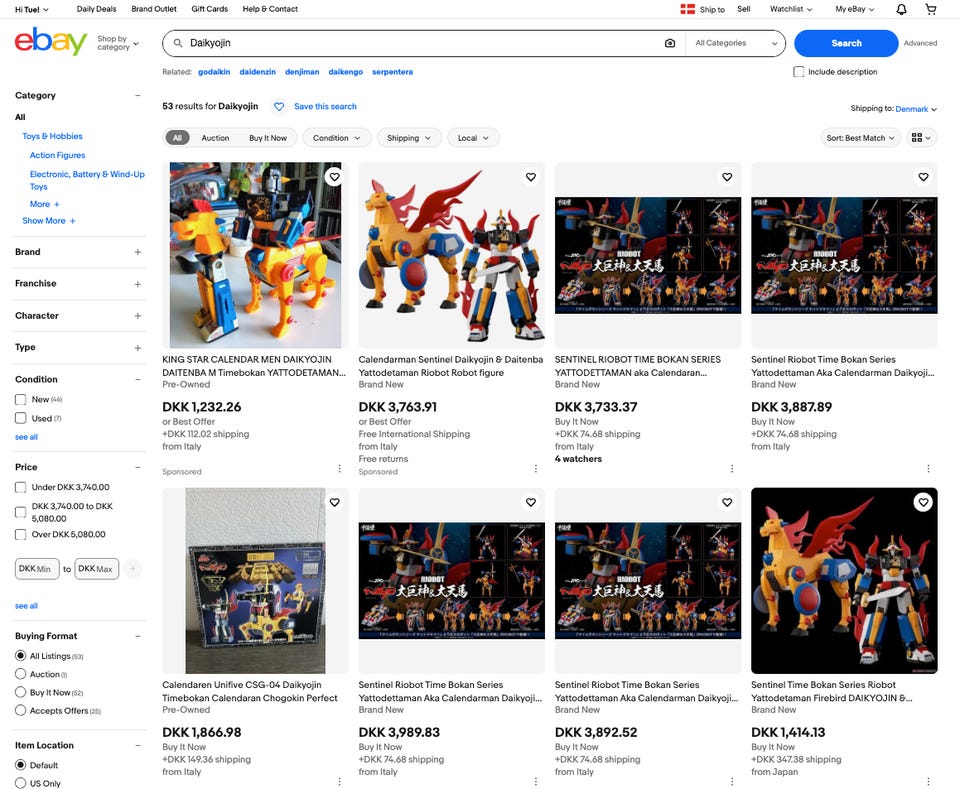Open the Shipping filter dropdown
This screenshot has height=789, width=960.
coord(408,138)
